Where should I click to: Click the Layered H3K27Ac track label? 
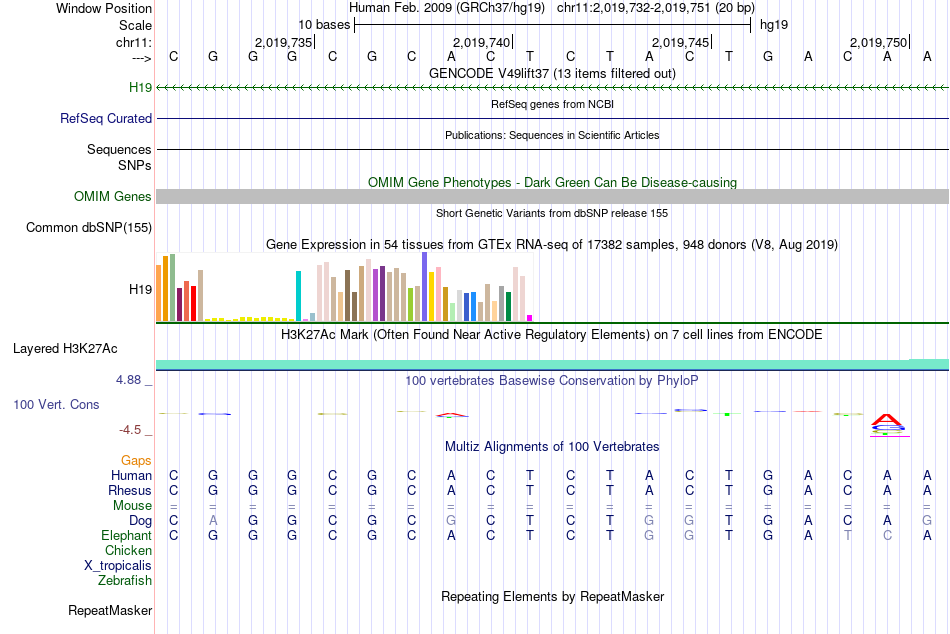coord(65,349)
